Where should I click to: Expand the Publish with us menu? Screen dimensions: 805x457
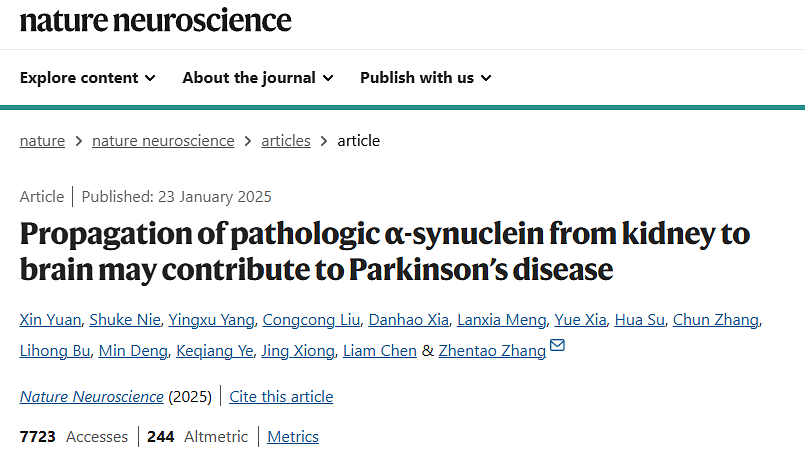pos(426,78)
